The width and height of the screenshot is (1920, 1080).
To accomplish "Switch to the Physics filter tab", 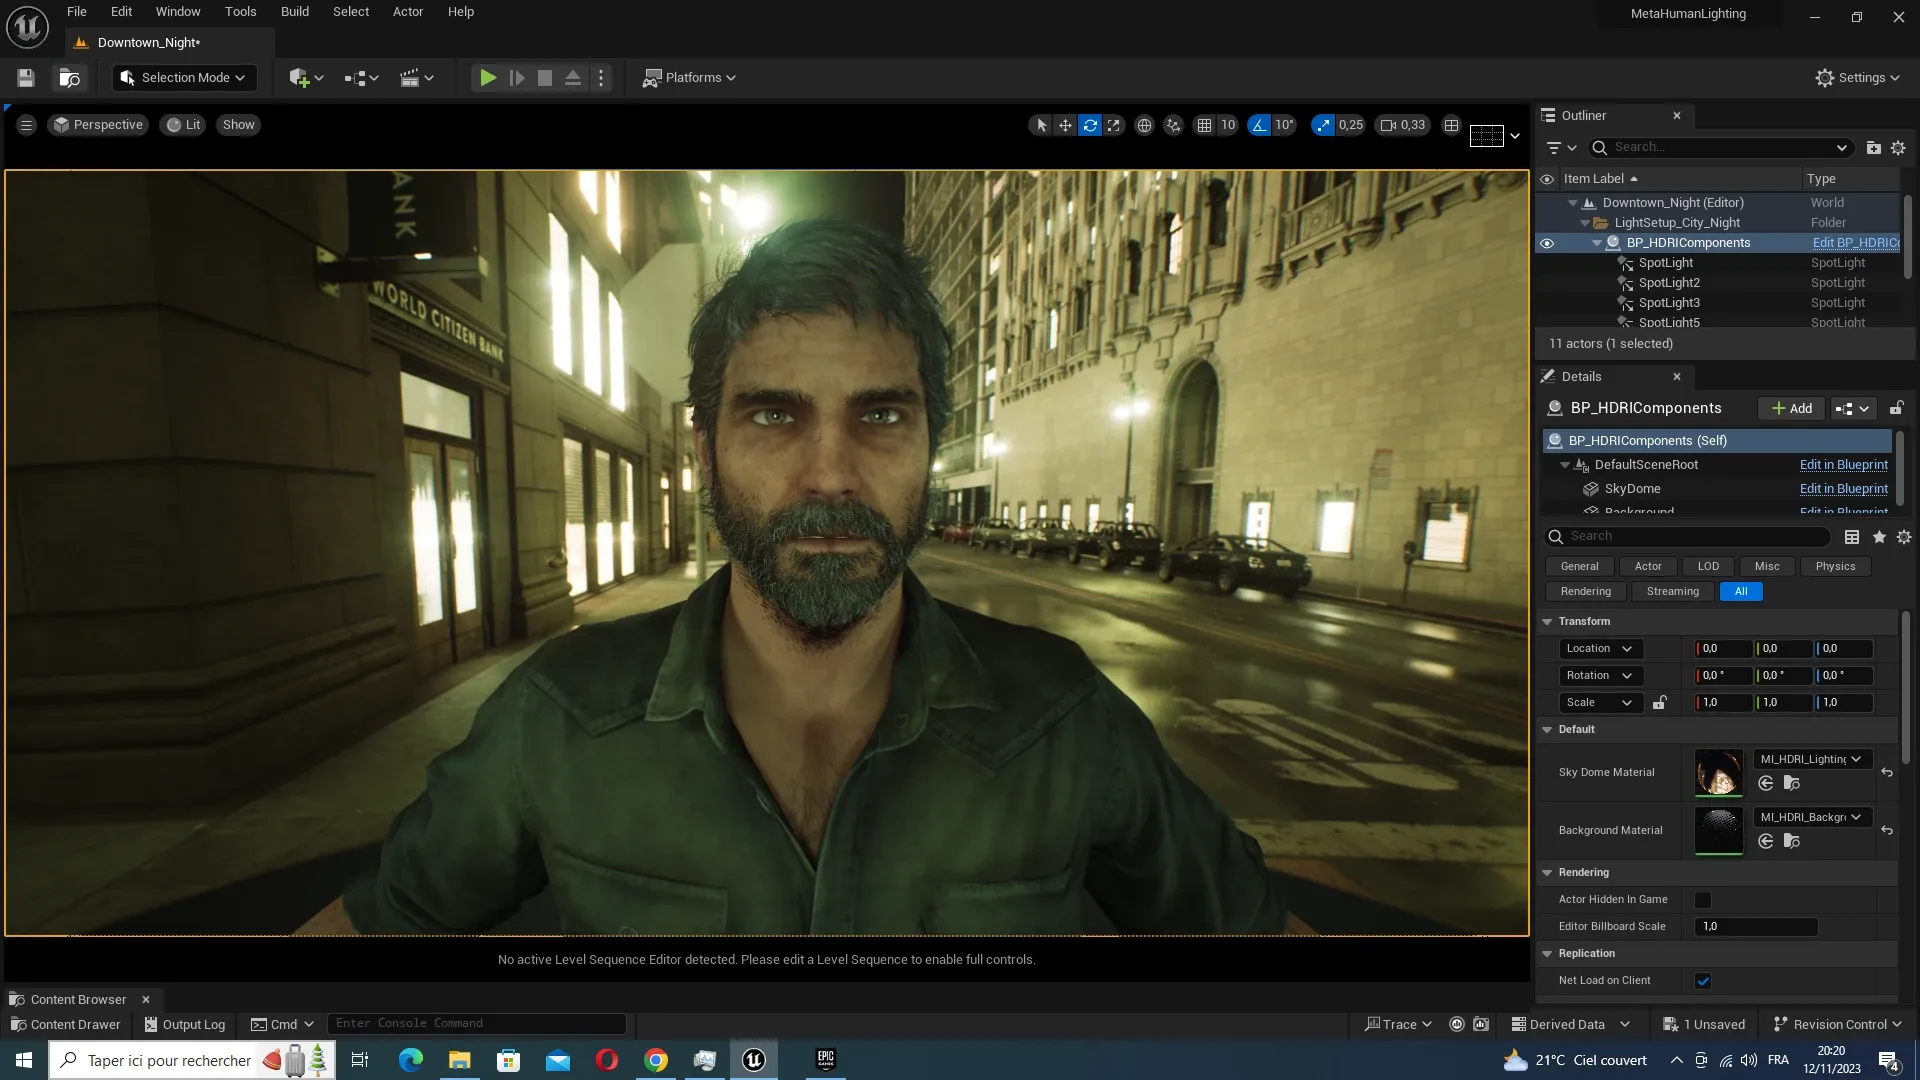I will [x=1835, y=566].
